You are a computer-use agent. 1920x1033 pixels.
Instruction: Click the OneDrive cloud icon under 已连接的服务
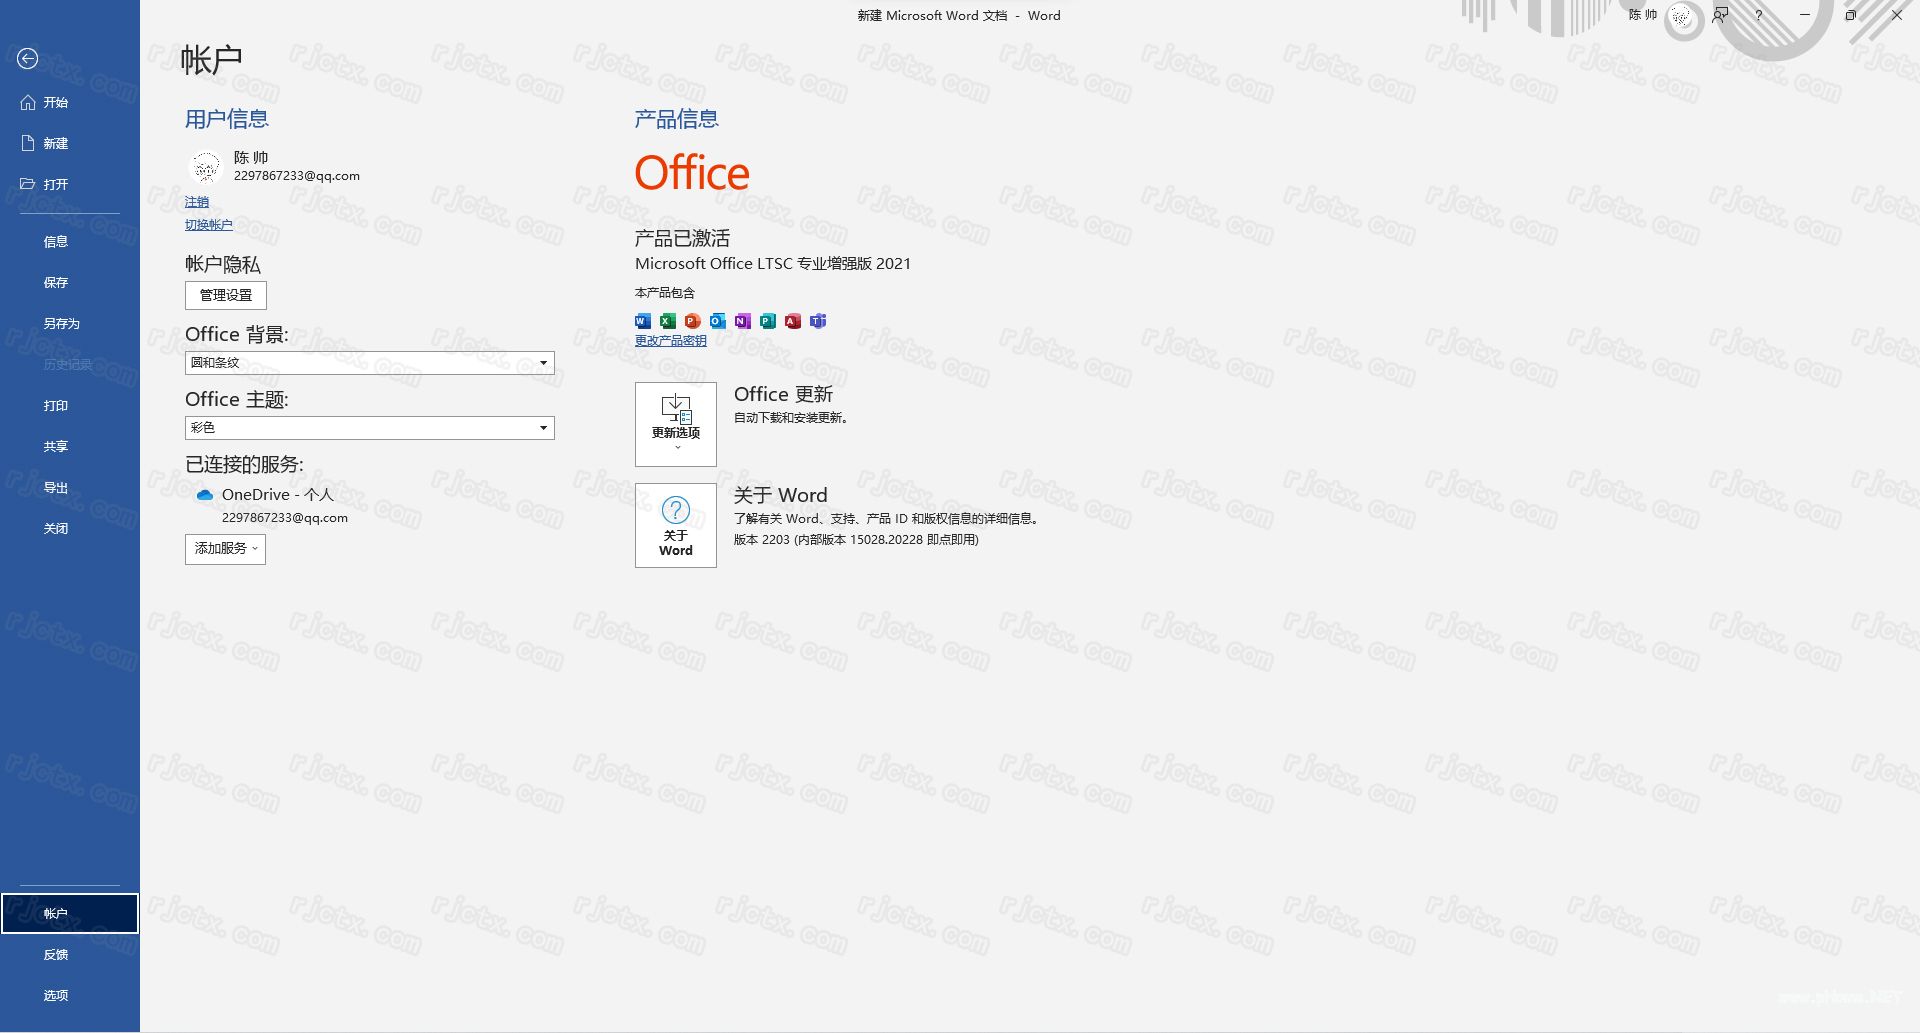(x=205, y=494)
